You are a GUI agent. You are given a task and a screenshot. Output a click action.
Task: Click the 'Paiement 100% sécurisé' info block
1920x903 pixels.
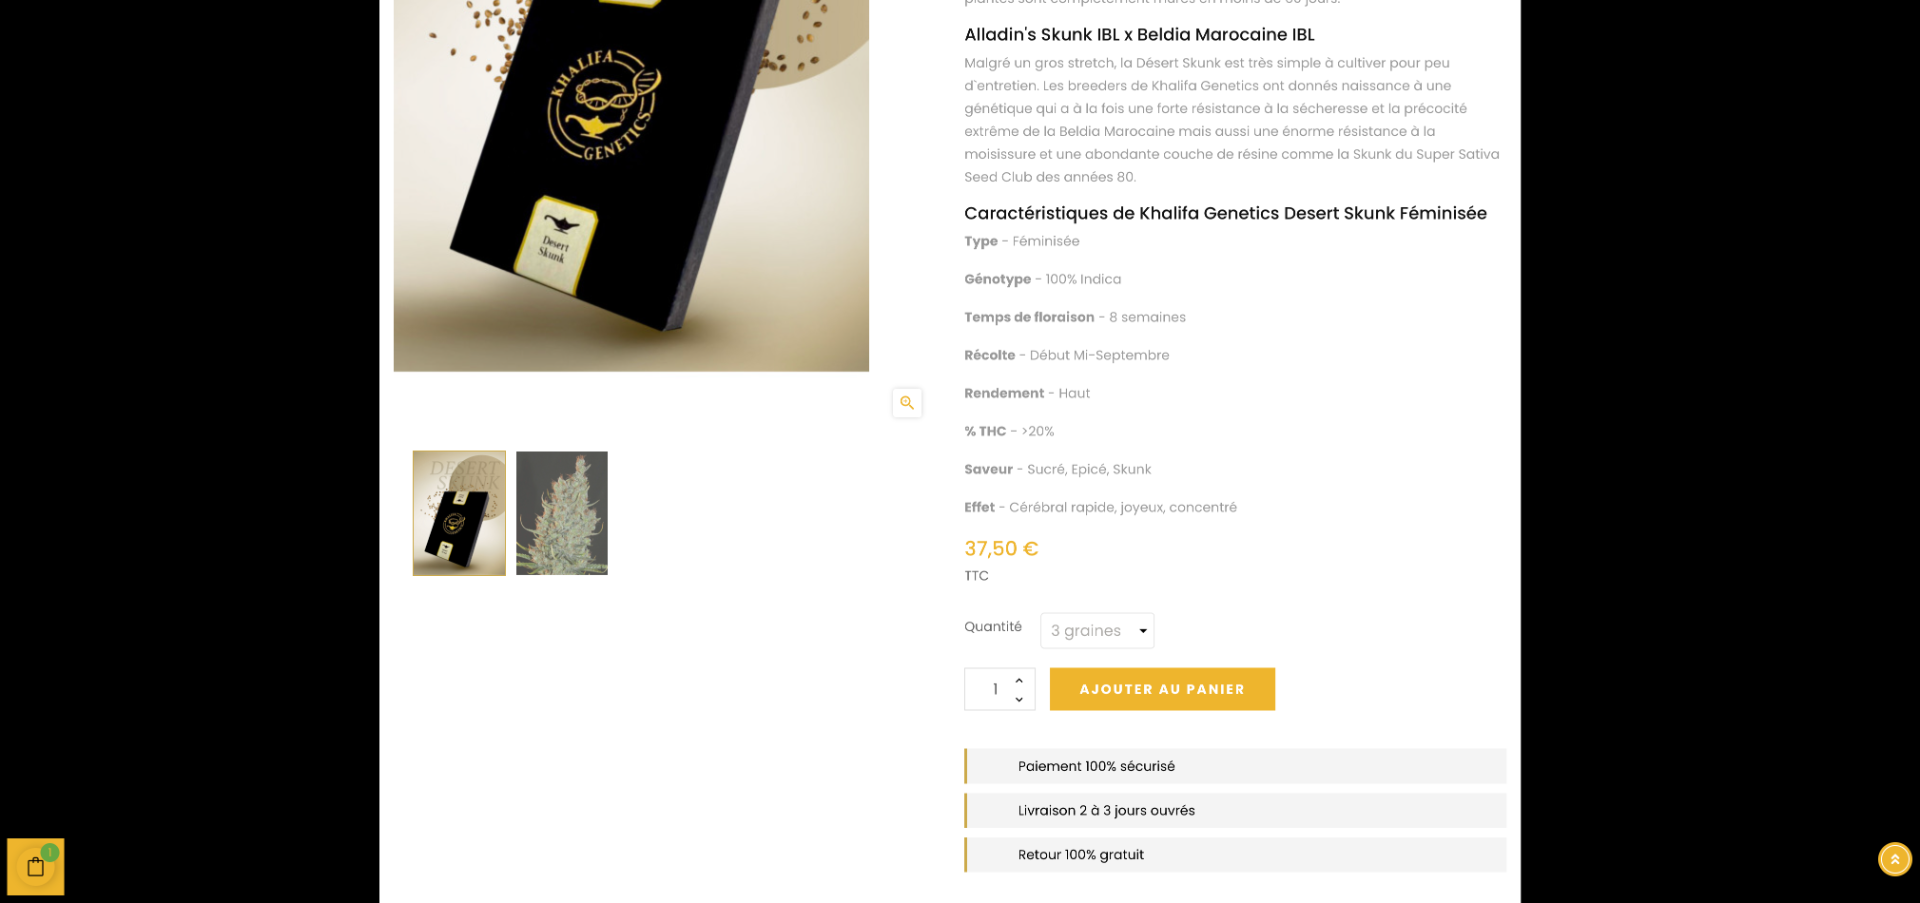click(x=1235, y=766)
